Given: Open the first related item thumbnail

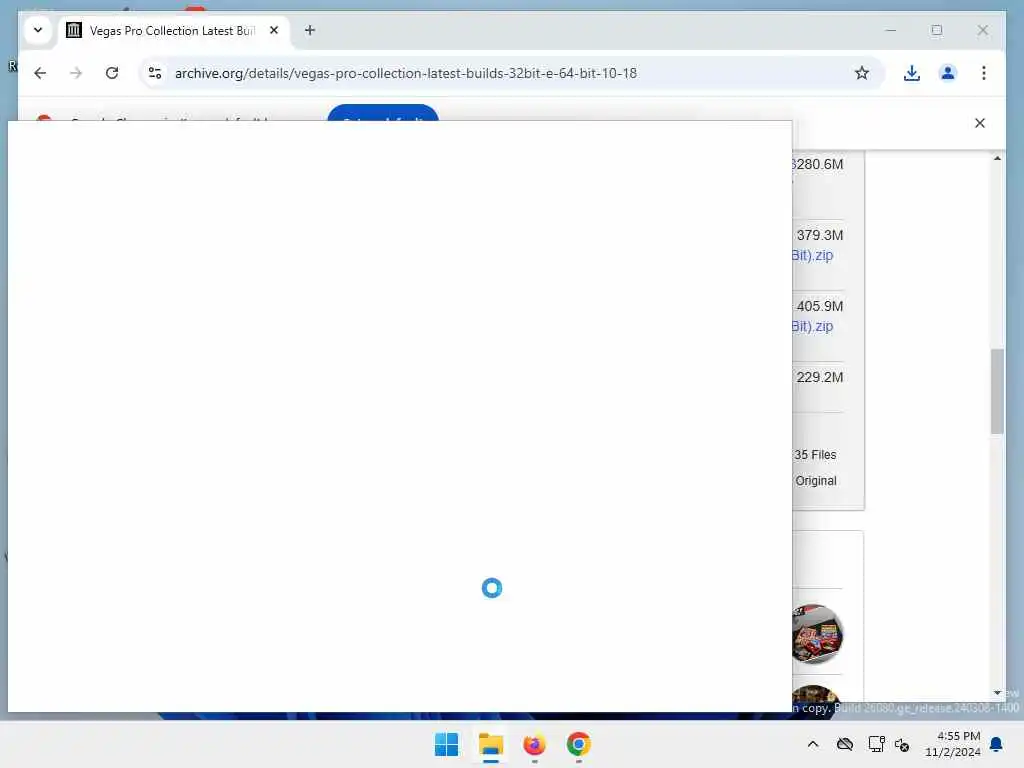Looking at the screenshot, I should point(816,633).
